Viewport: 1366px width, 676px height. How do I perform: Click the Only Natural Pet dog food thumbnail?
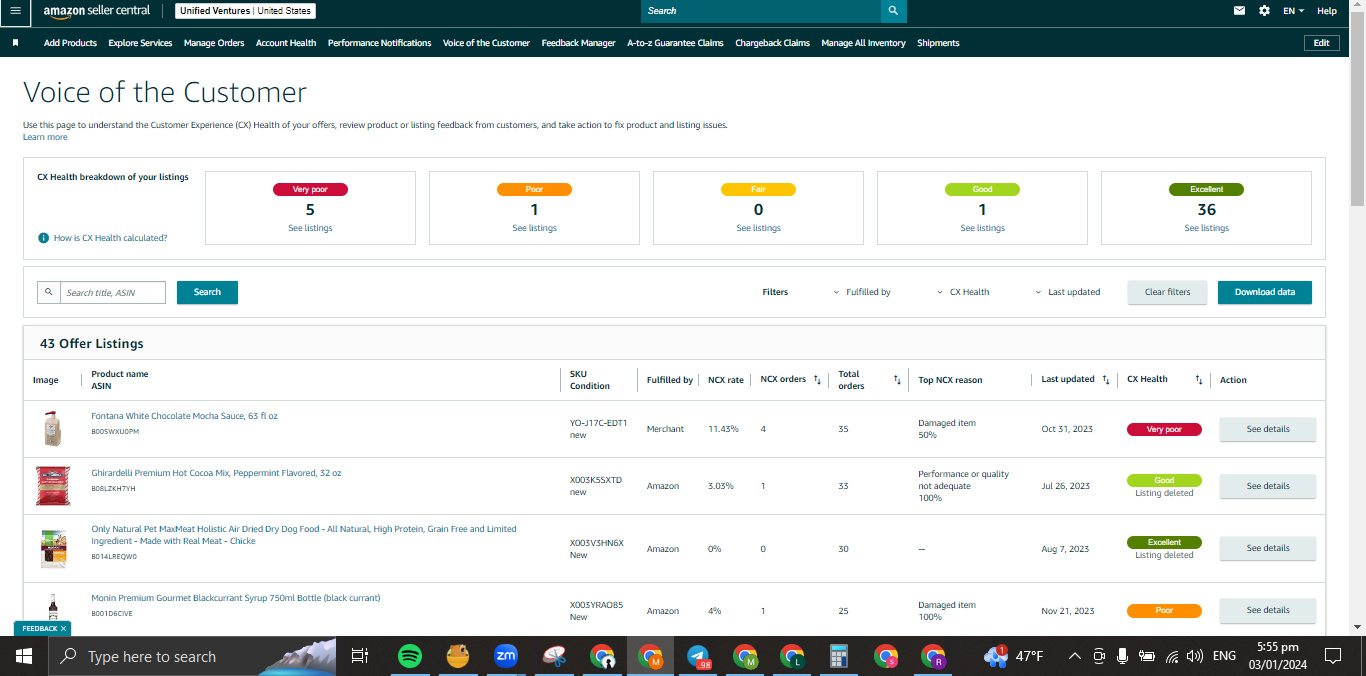click(53, 548)
